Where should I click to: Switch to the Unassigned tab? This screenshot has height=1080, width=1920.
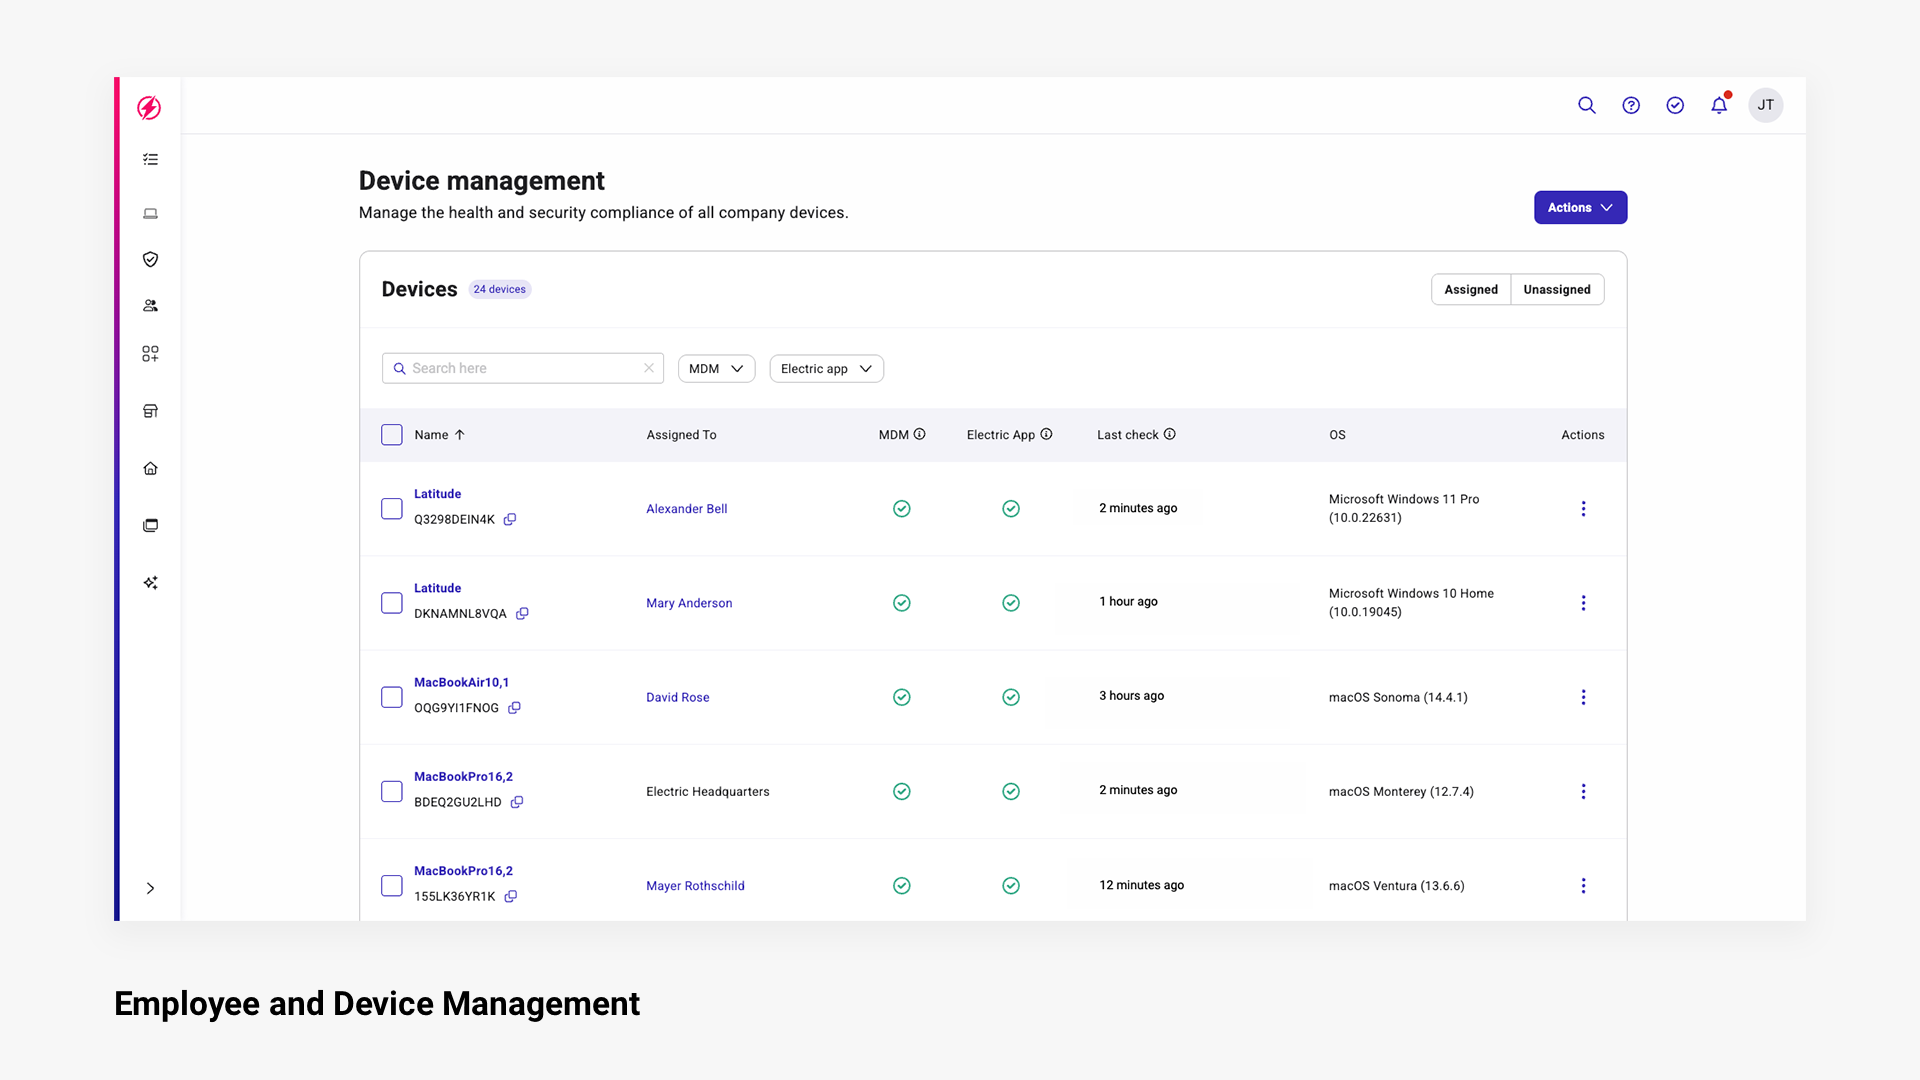coord(1557,290)
